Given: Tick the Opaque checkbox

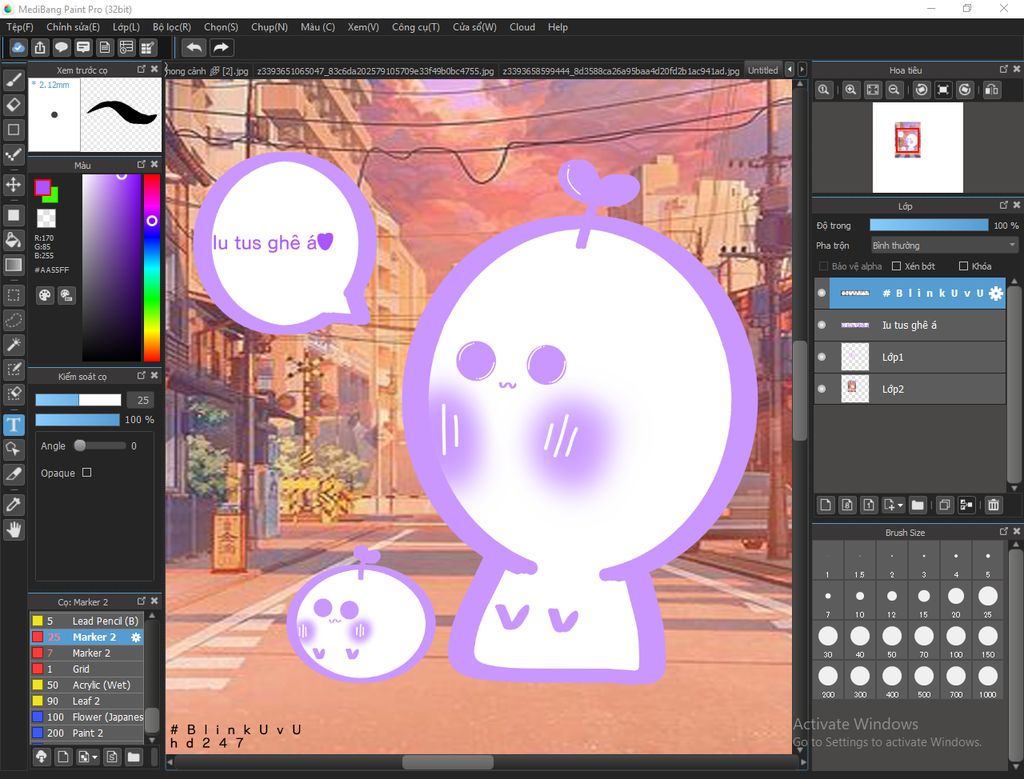Looking at the screenshot, I should click(x=87, y=473).
